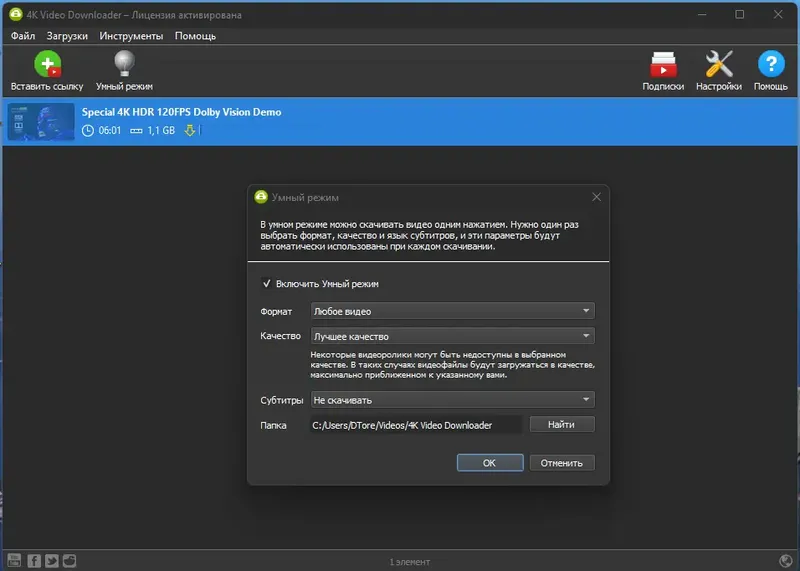Image resolution: width=800 pixels, height=571 pixels.
Task: Click the Twitter icon in status bar
Action: click(52, 561)
